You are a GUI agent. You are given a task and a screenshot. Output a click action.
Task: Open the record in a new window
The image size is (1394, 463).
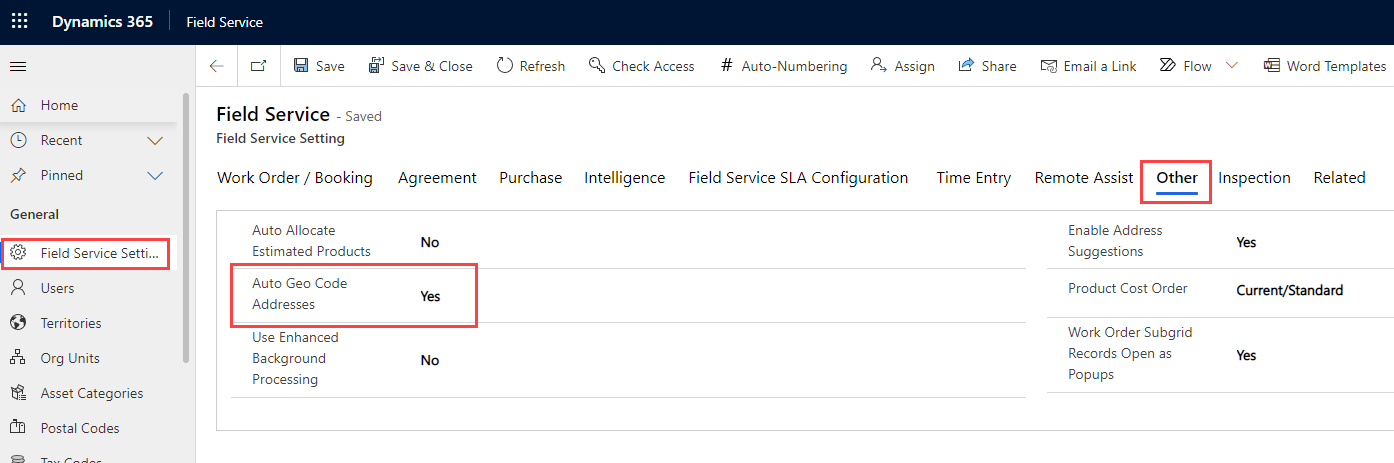(x=258, y=66)
